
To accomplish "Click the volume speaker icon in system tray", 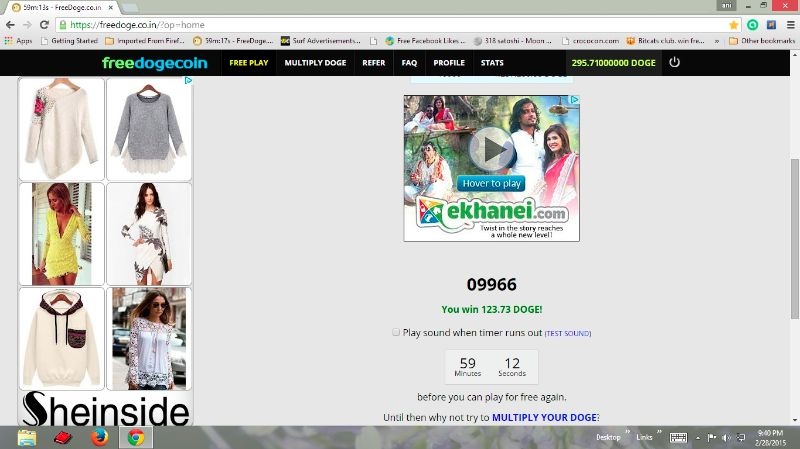I will click(x=726, y=438).
